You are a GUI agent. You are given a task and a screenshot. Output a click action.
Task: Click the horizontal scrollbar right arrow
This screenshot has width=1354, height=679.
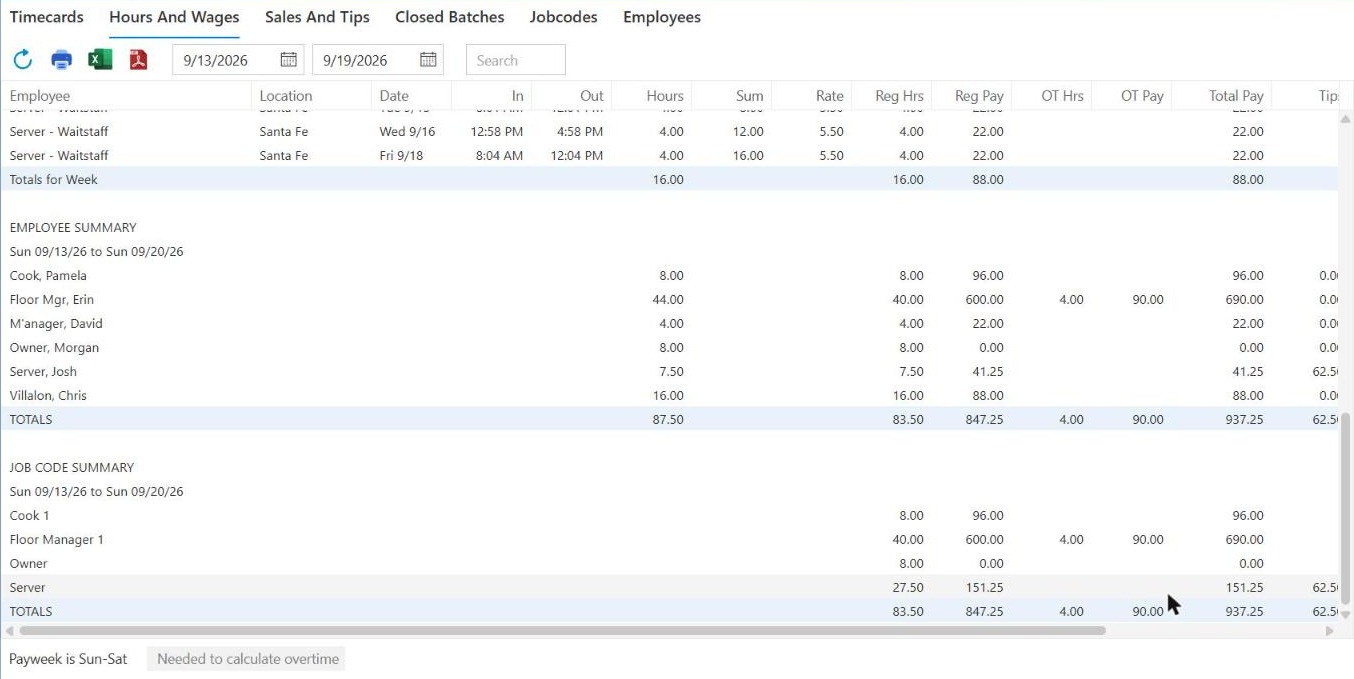click(x=1329, y=631)
